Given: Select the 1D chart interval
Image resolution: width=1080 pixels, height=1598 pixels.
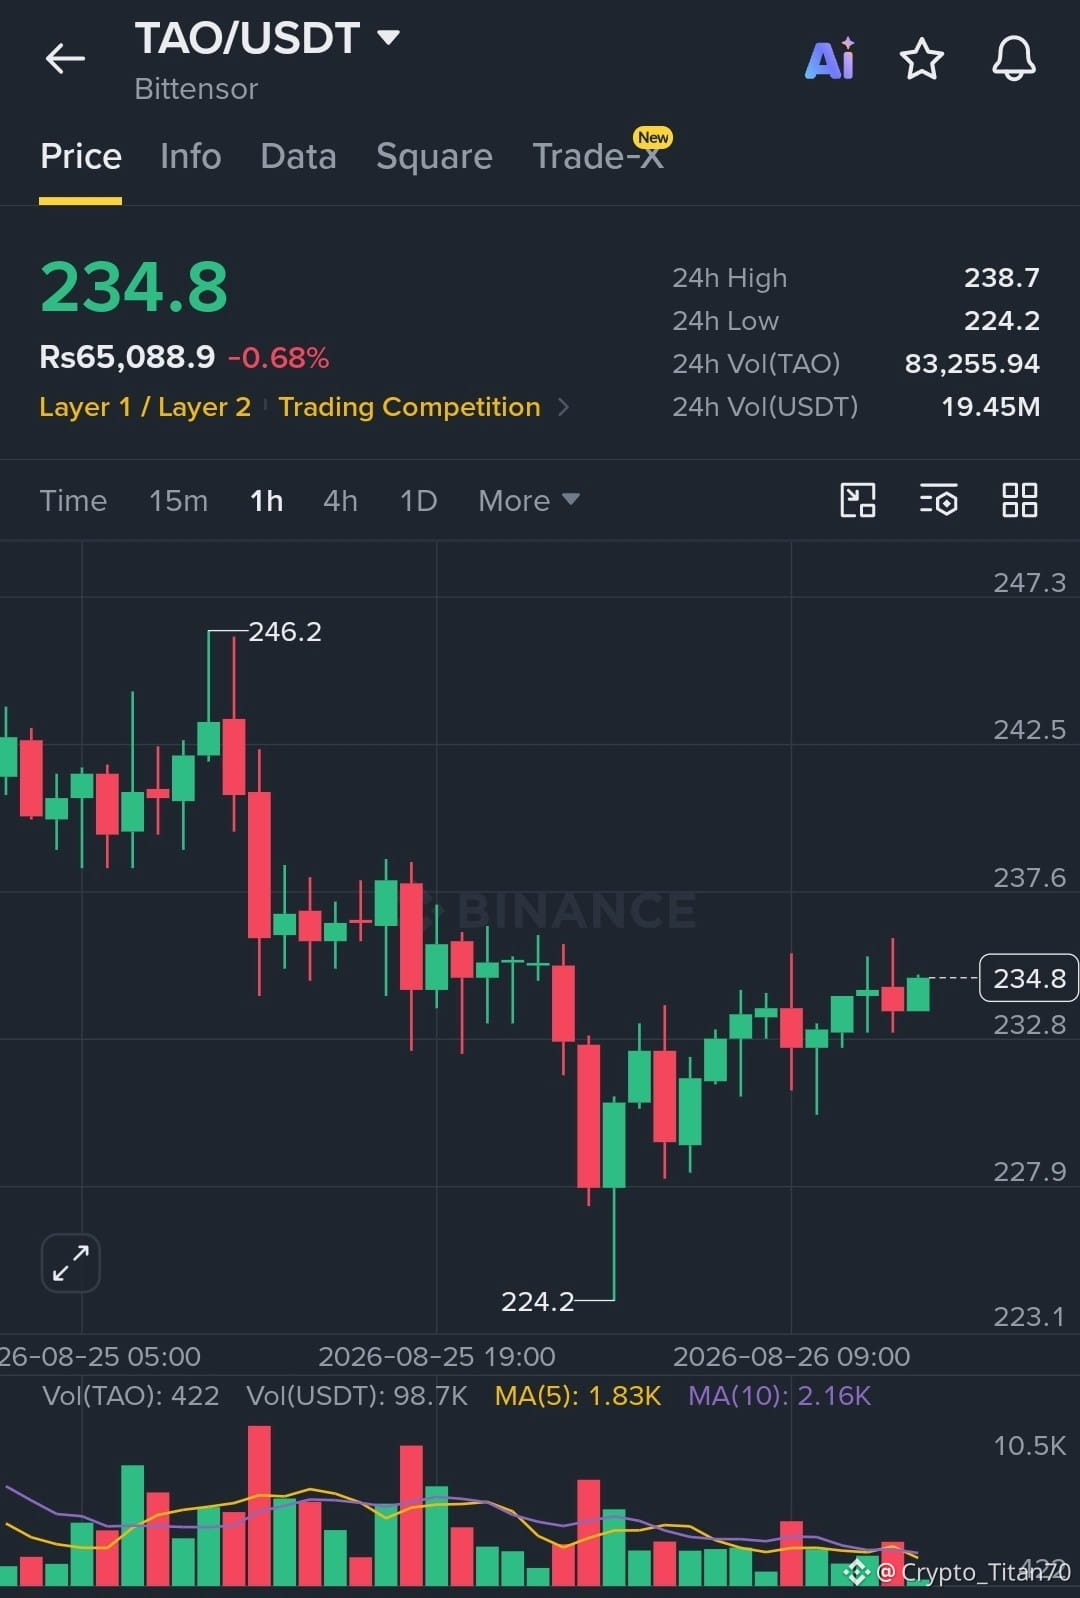Looking at the screenshot, I should tap(418, 500).
